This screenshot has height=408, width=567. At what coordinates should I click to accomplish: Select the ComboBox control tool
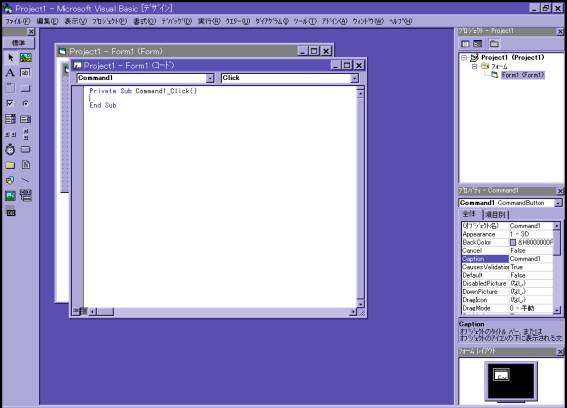coord(10,119)
